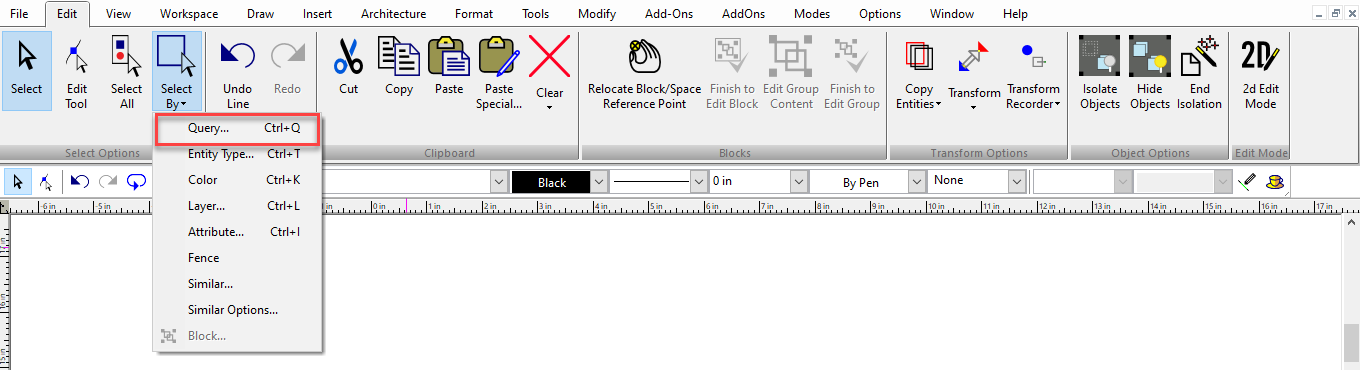Expand the Copy Entities dropdown
The image size is (1360, 370).
[918, 96]
